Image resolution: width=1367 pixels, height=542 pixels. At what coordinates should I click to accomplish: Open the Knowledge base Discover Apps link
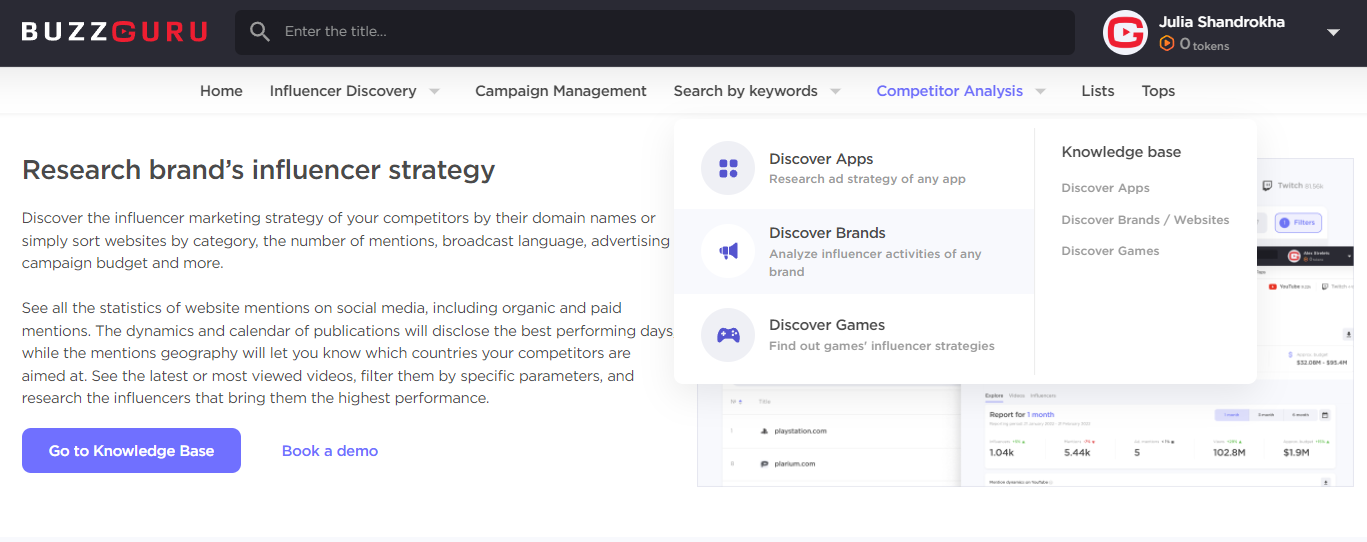click(1105, 188)
